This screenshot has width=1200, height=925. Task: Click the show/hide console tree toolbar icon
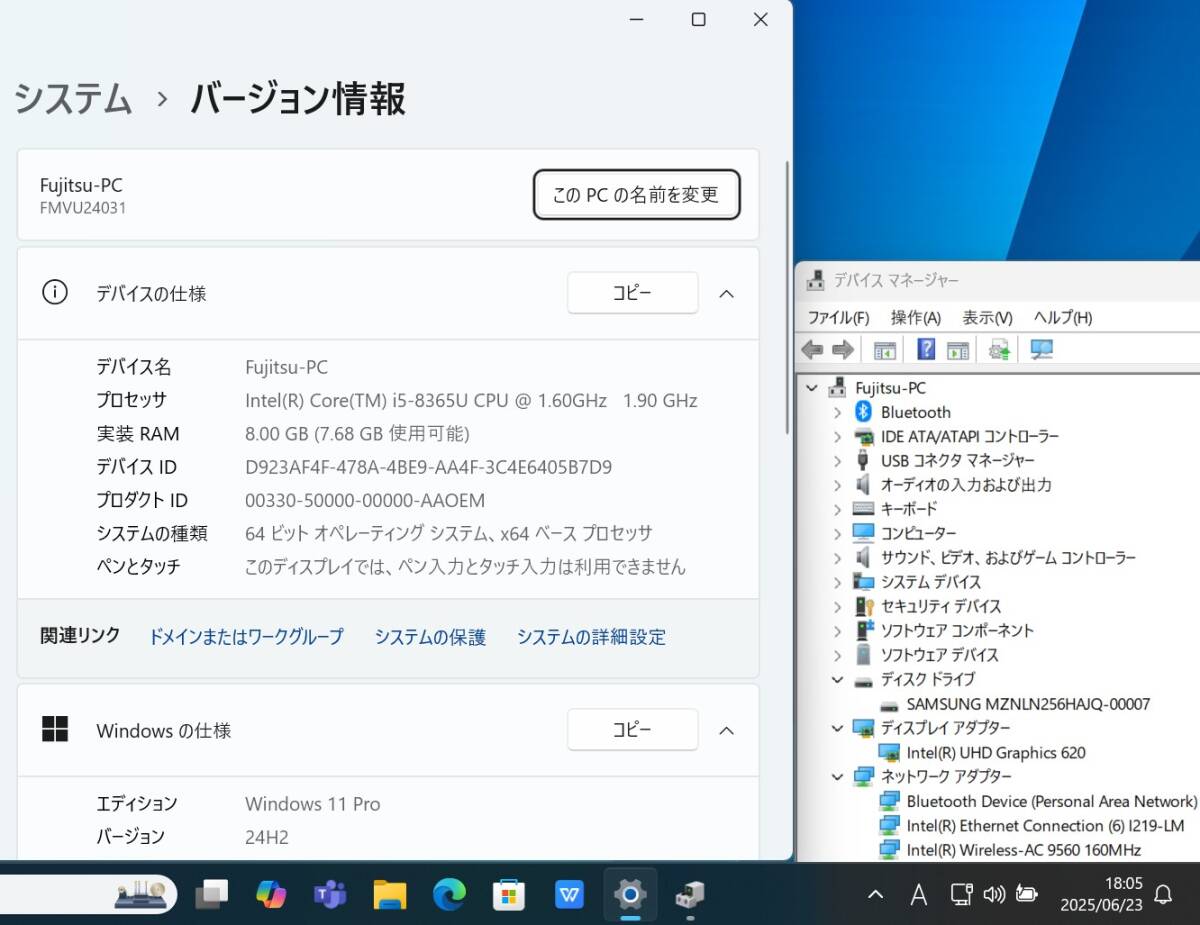(884, 350)
